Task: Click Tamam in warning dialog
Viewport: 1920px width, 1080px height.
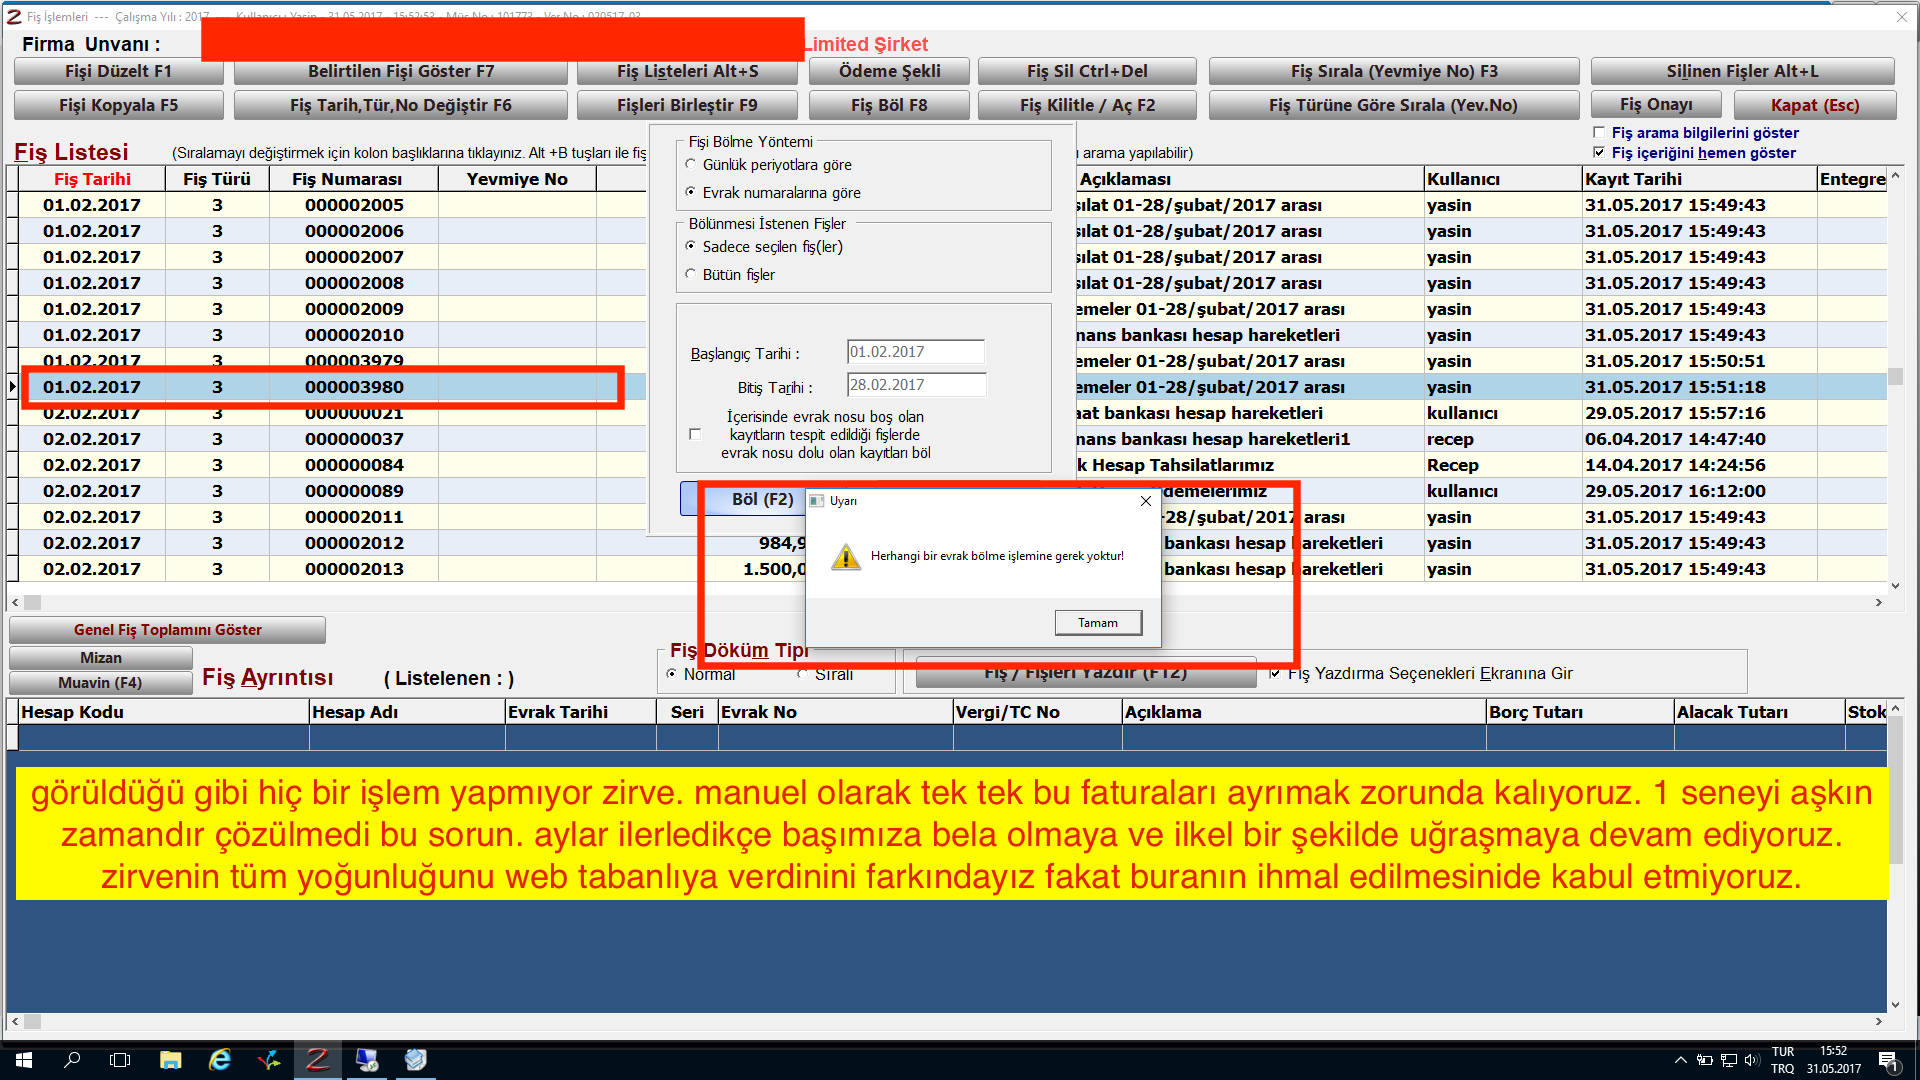Action: (1098, 623)
